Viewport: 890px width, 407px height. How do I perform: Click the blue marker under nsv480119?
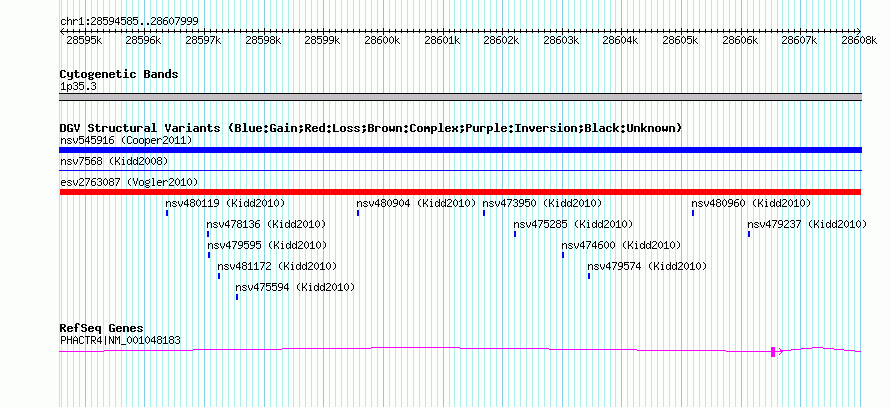pos(167,213)
